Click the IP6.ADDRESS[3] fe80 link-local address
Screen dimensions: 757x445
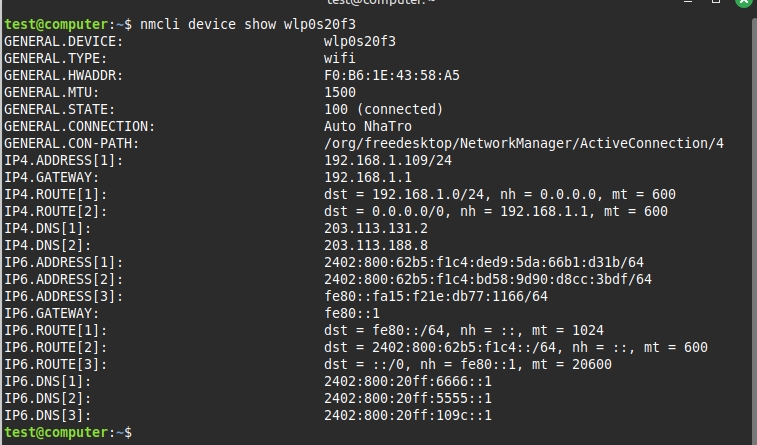click(436, 296)
